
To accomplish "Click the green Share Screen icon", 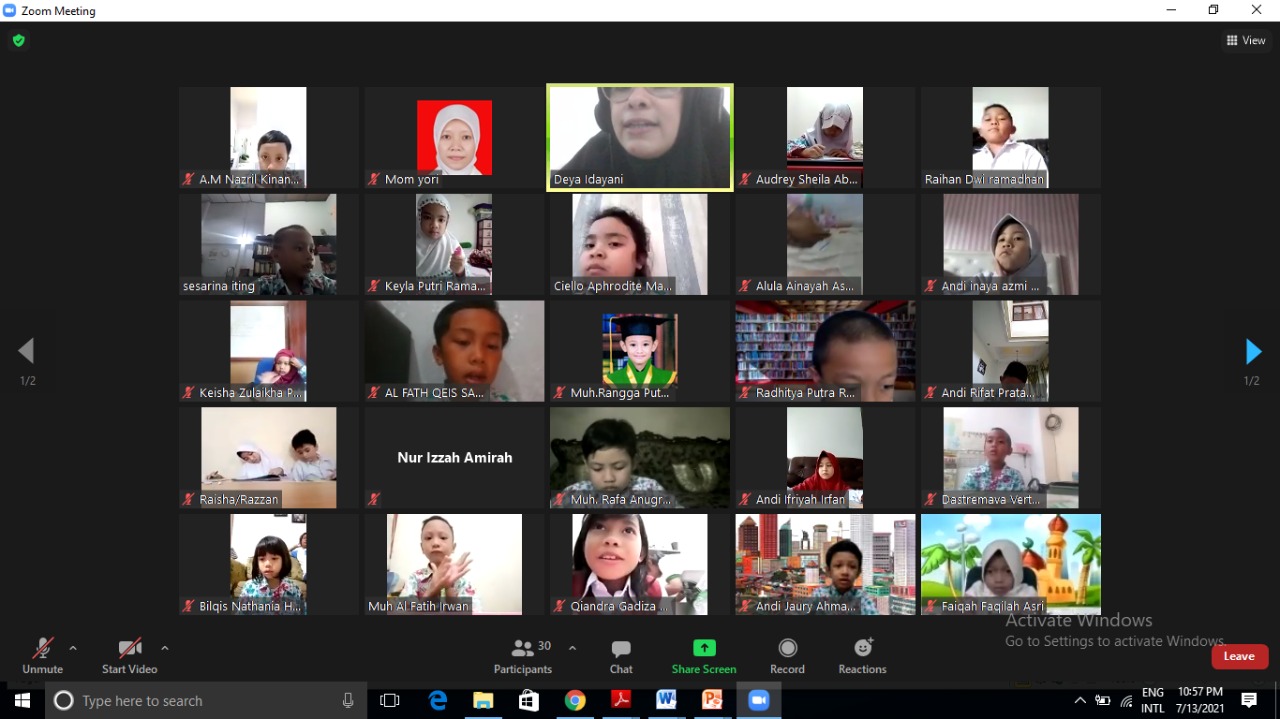I will (x=704, y=649).
